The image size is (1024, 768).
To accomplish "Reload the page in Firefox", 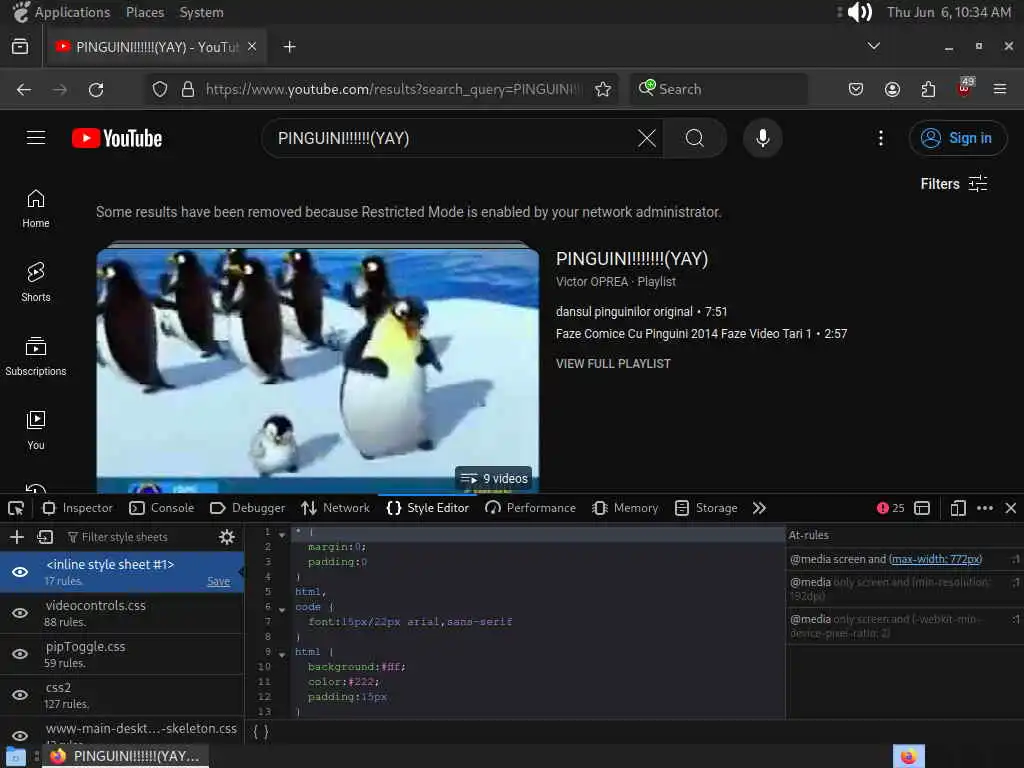I will [x=96, y=89].
